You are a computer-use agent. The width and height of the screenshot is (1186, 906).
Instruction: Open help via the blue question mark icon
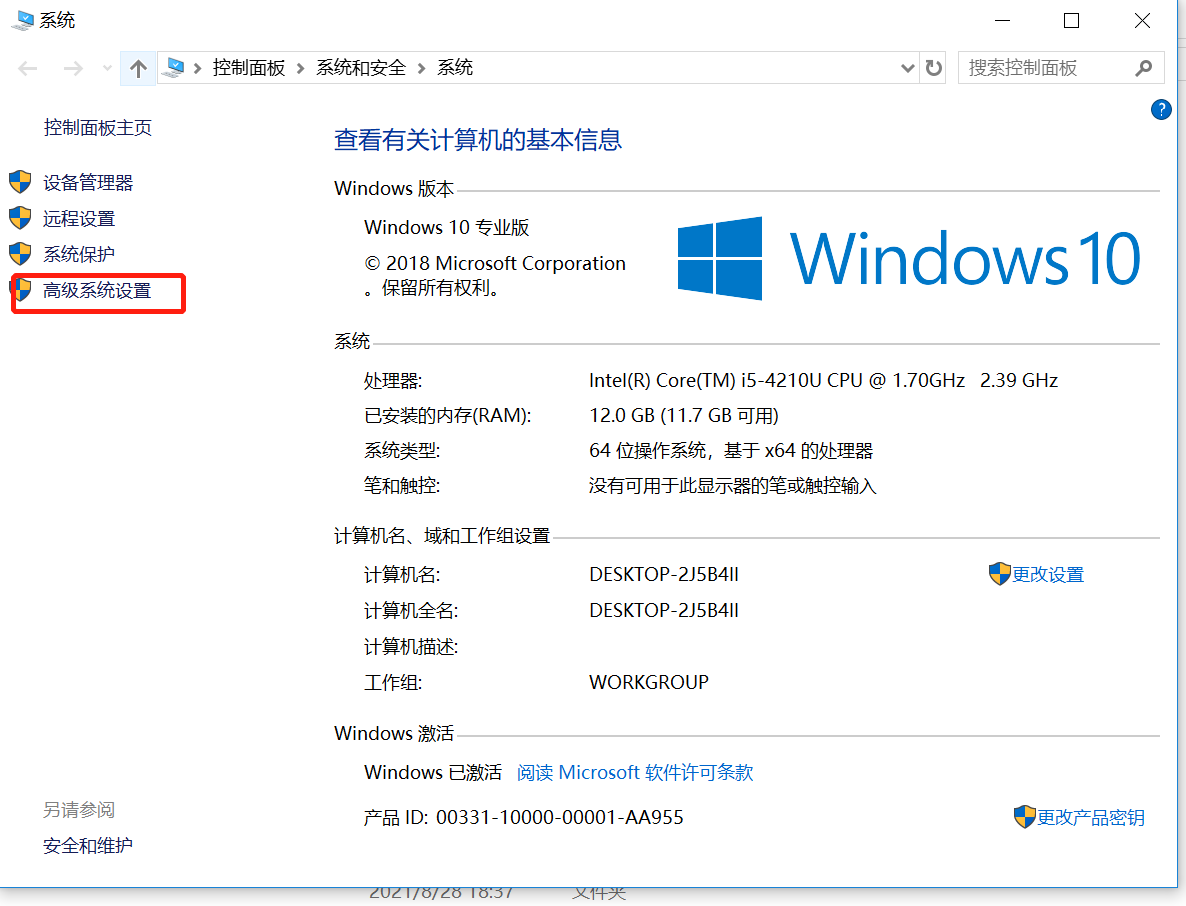point(1161,110)
